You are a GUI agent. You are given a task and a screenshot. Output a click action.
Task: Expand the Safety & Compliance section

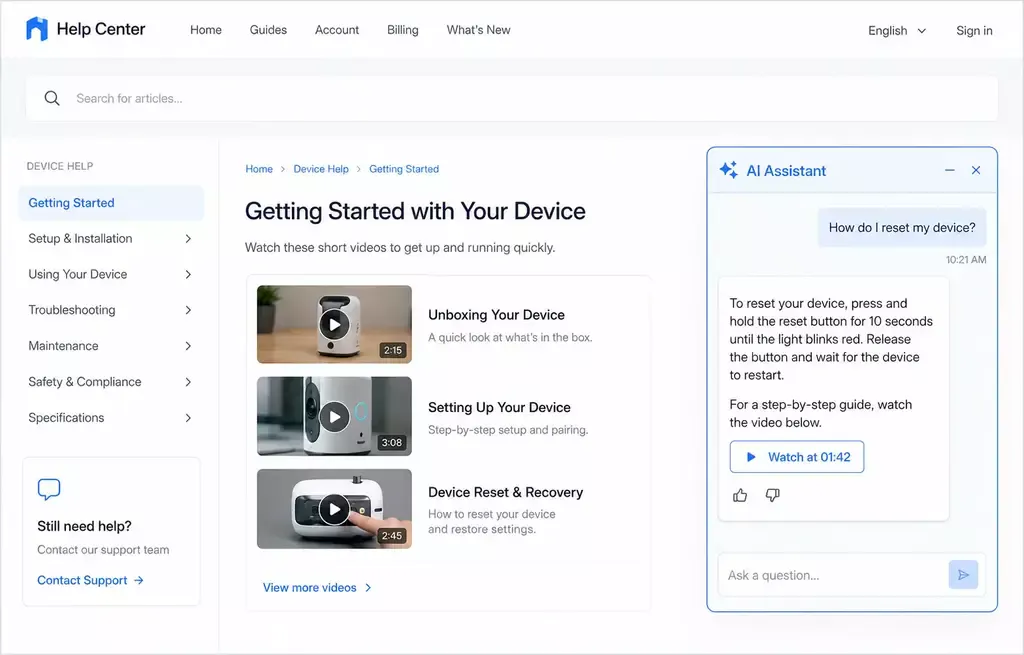111,382
